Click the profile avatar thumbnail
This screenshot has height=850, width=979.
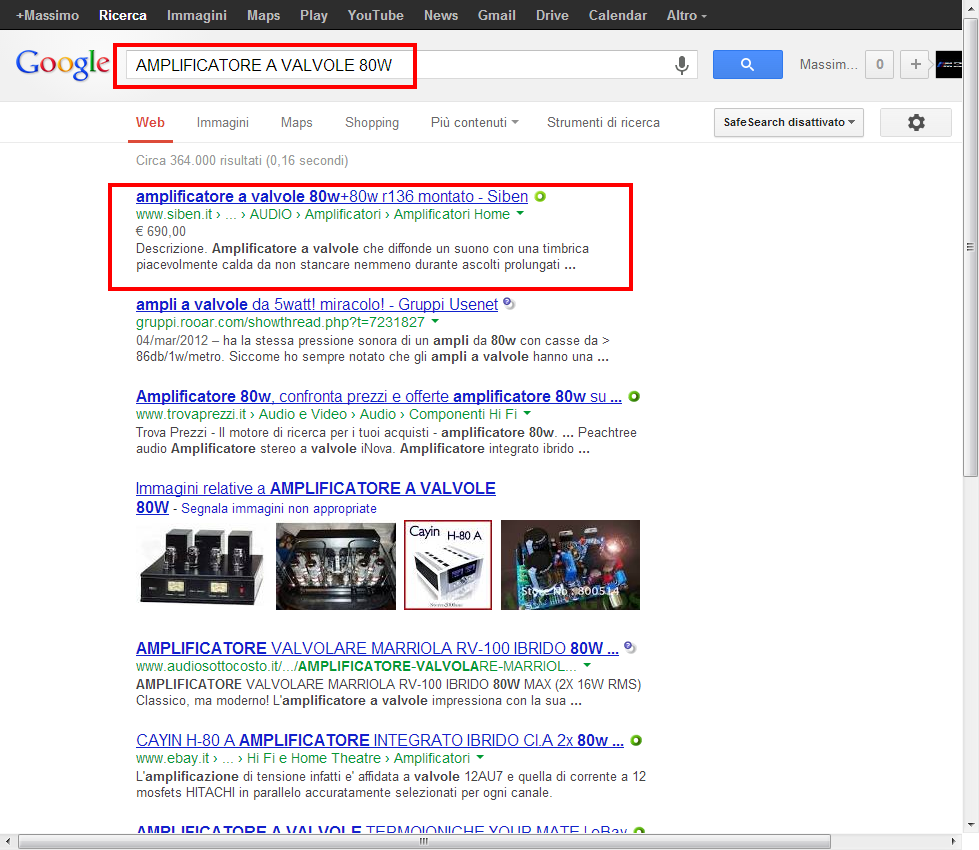click(x=948, y=64)
